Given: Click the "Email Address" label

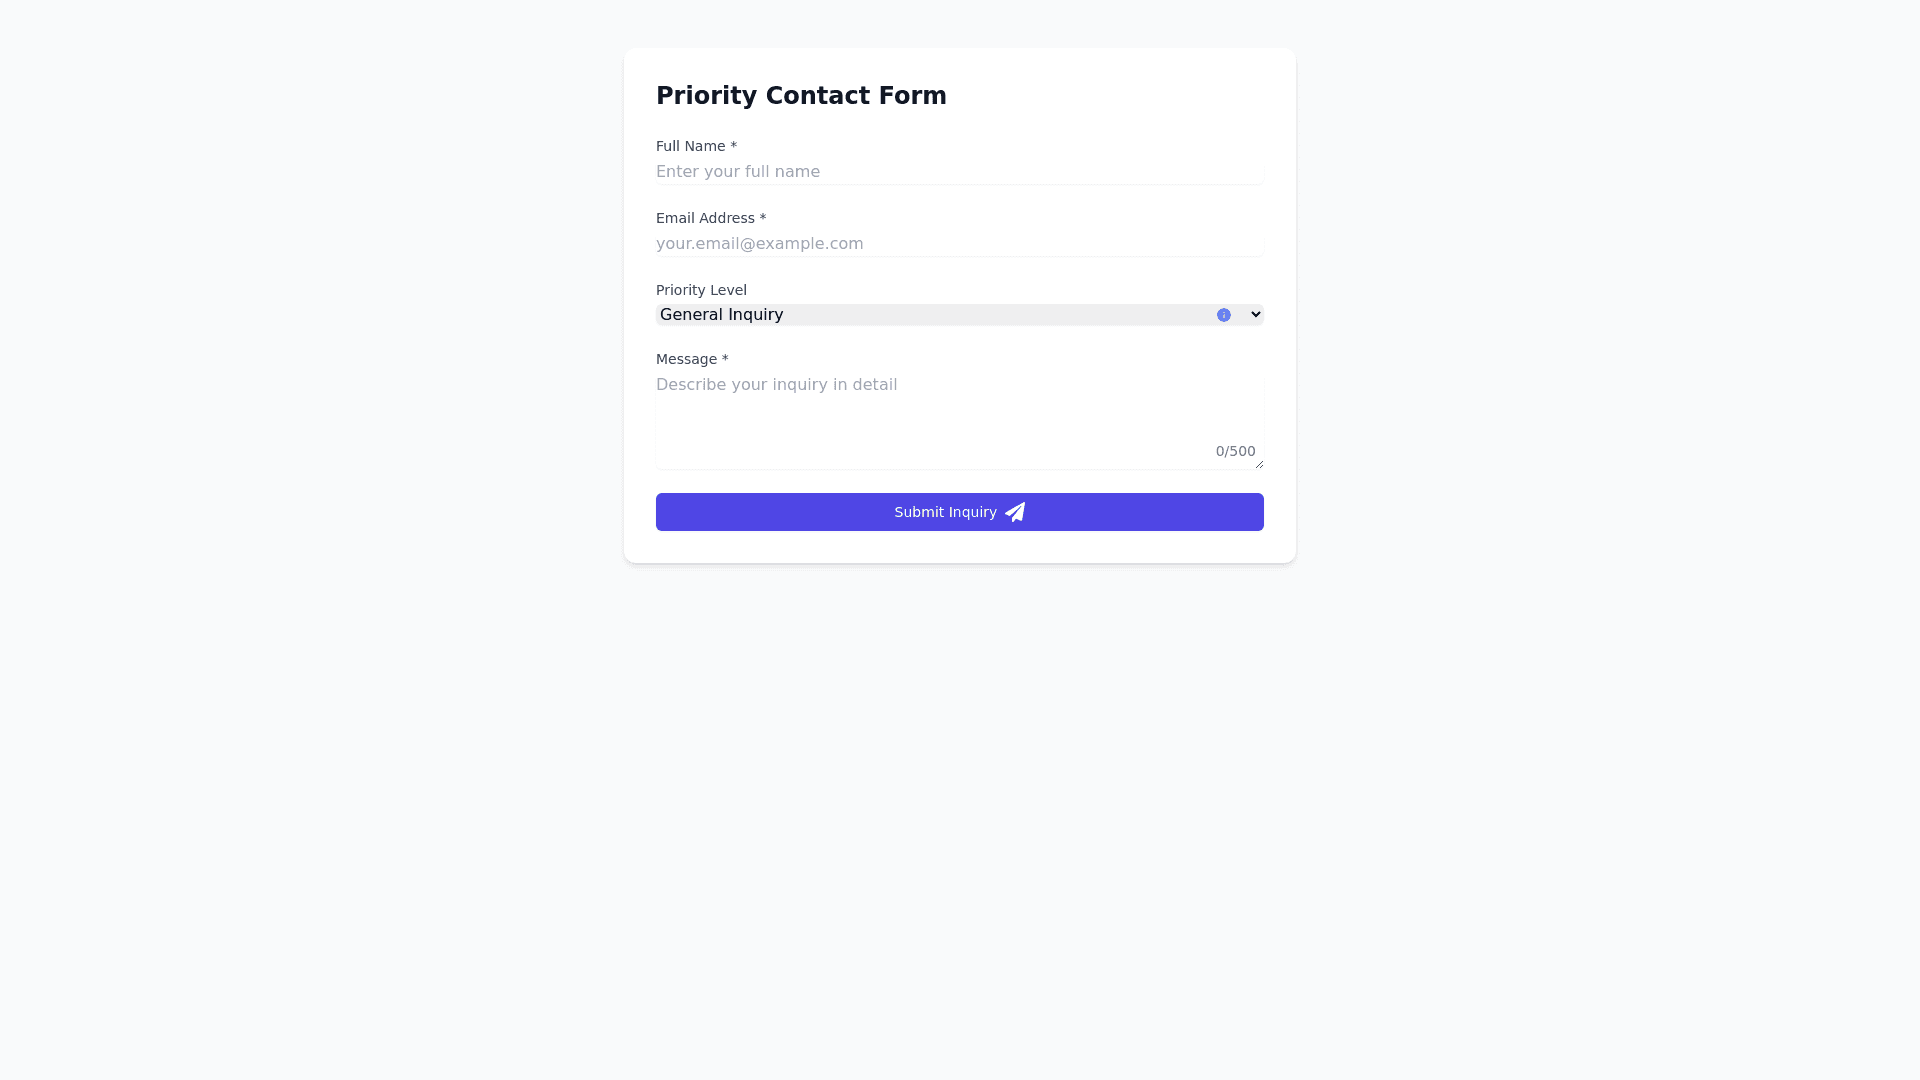Looking at the screenshot, I should (705, 218).
